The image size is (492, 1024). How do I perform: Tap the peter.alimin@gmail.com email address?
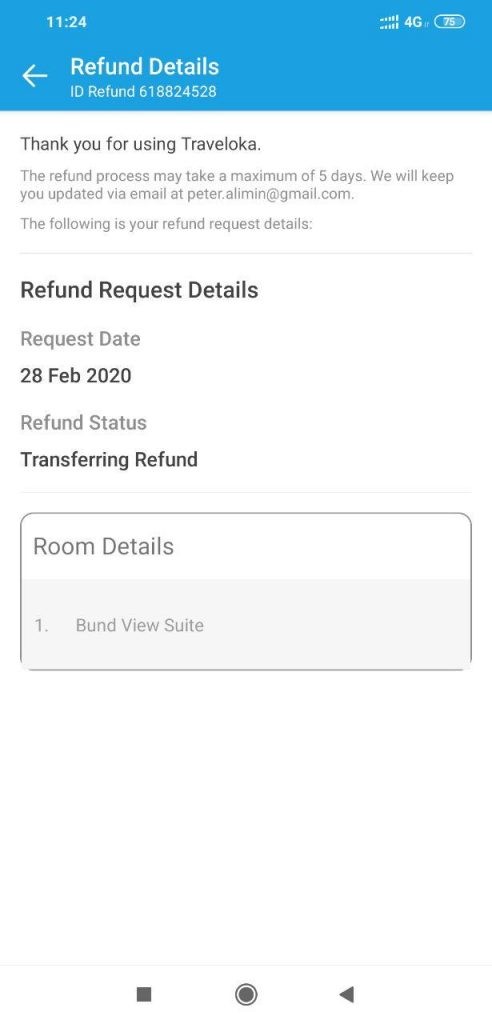[271, 194]
